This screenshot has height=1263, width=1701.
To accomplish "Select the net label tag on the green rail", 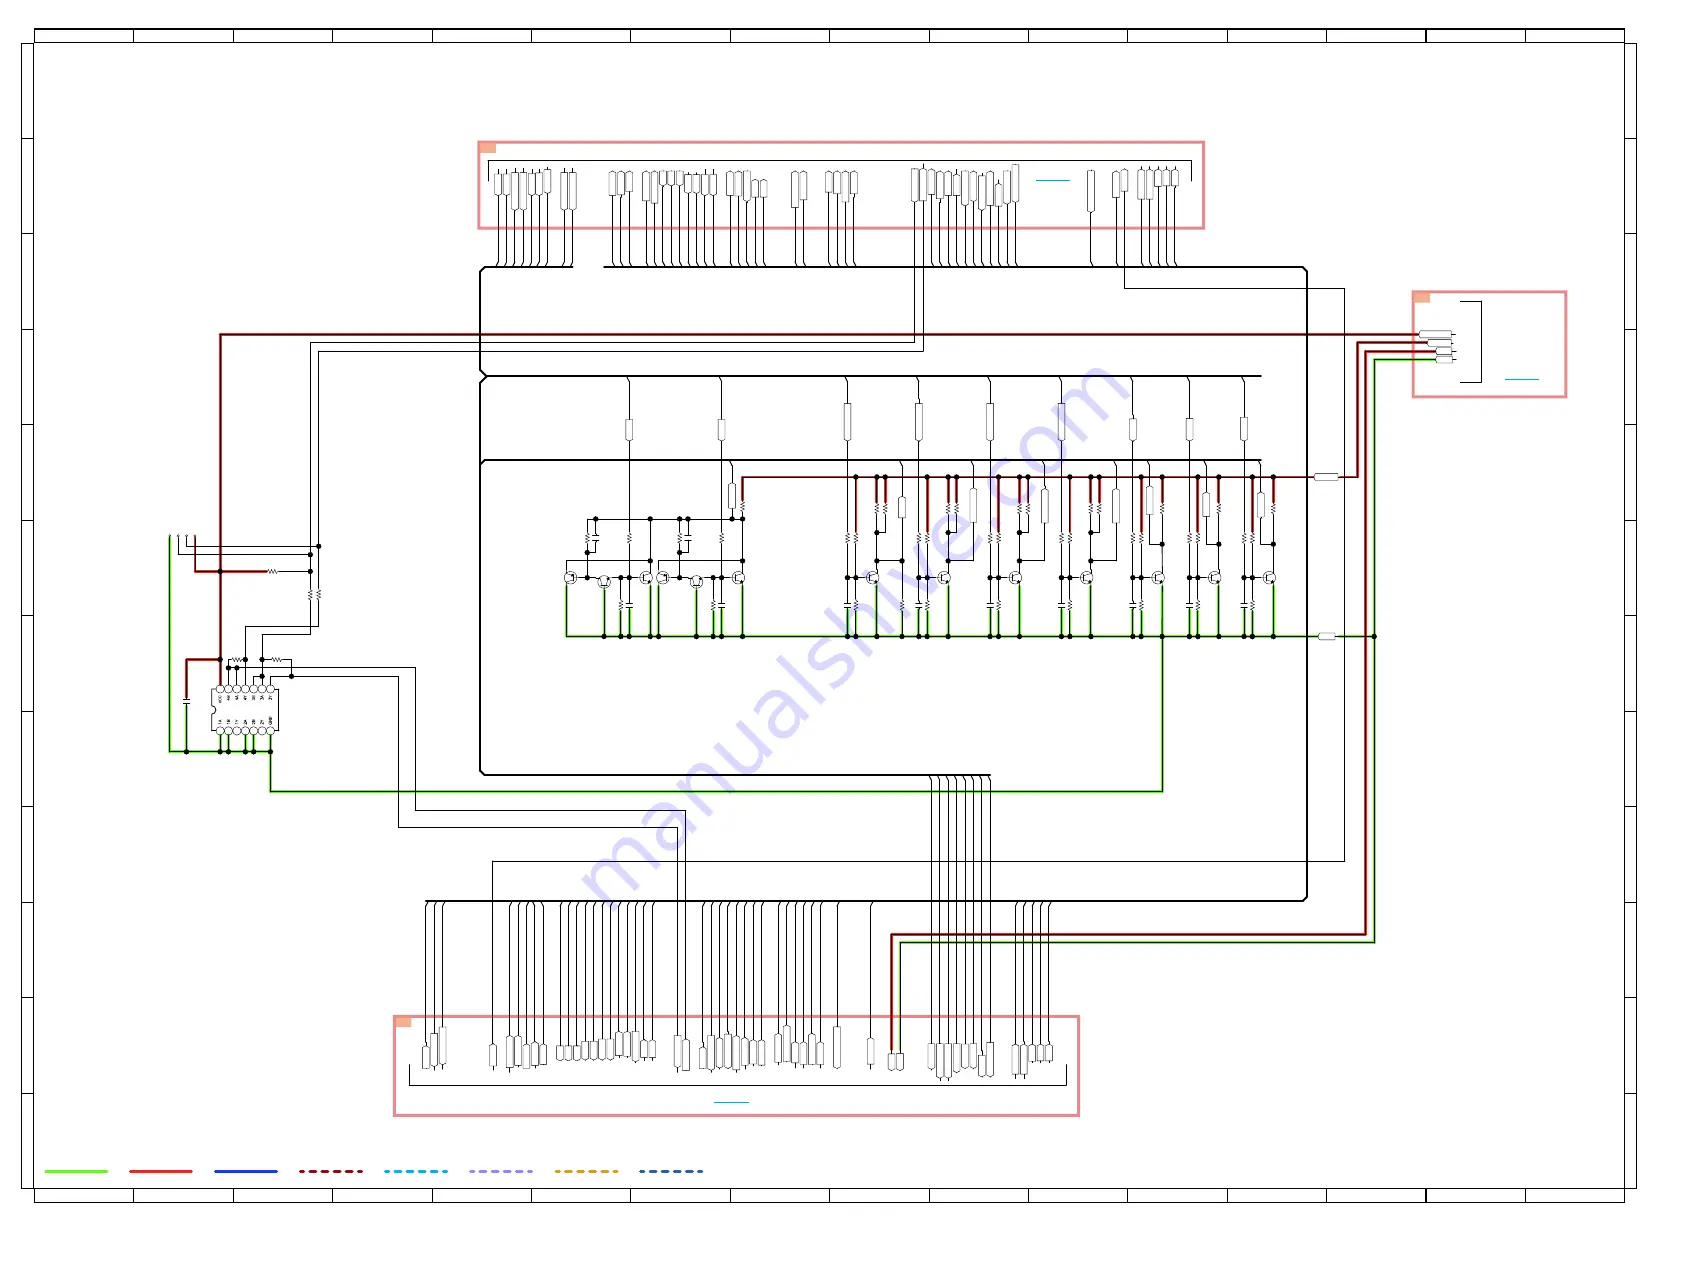I will pos(1327,636).
